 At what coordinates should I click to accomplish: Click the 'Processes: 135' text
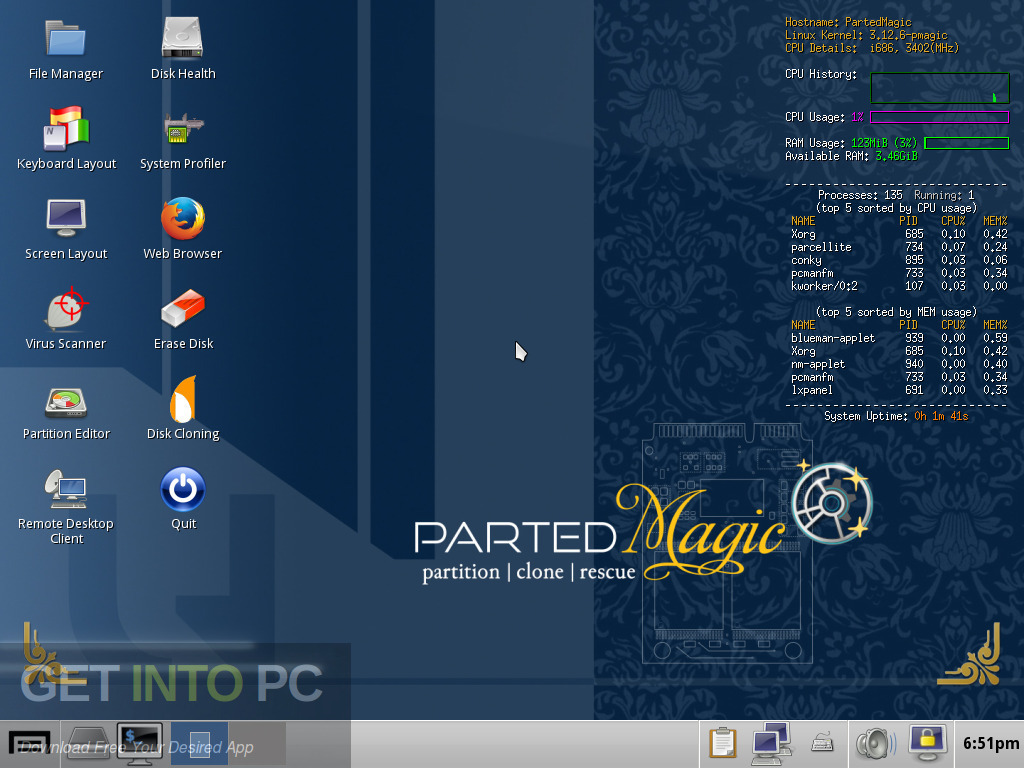[x=859, y=195]
